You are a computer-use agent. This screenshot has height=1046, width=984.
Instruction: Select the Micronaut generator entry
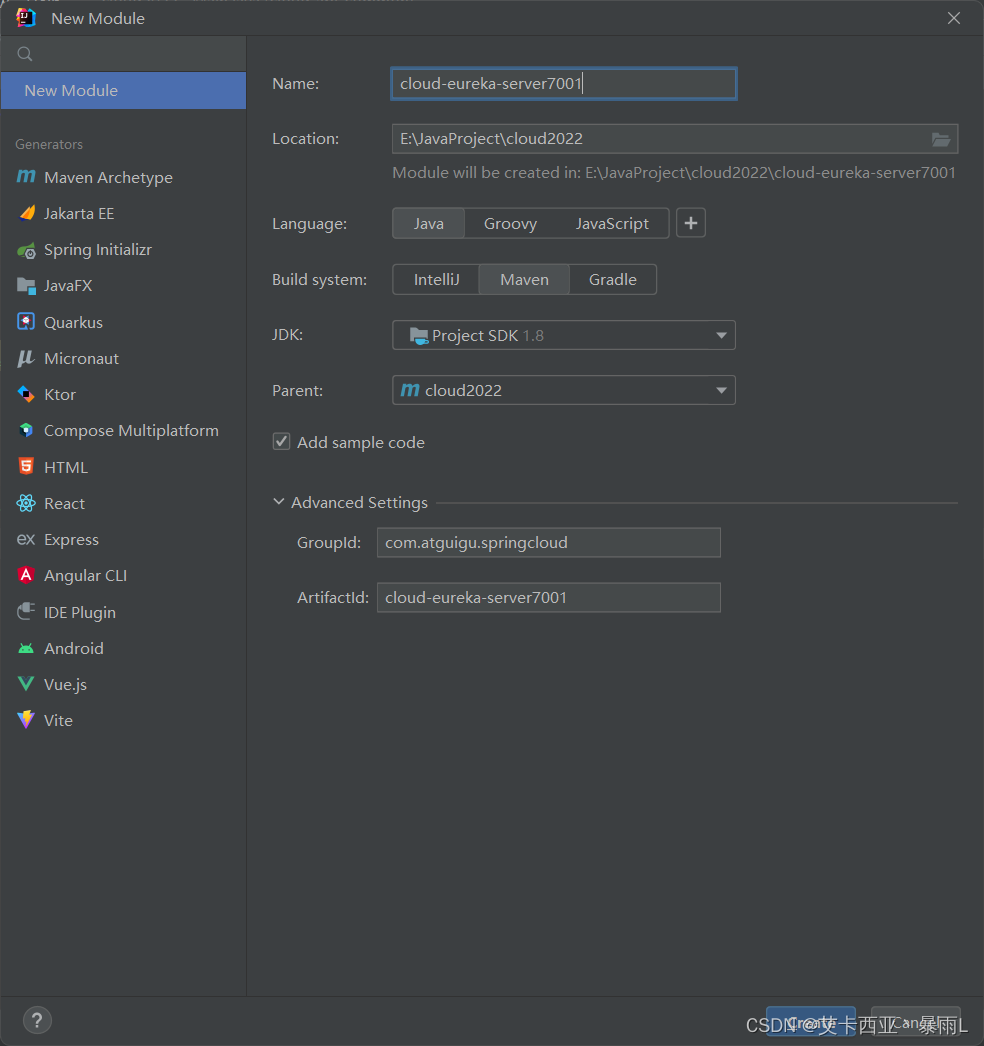123,358
